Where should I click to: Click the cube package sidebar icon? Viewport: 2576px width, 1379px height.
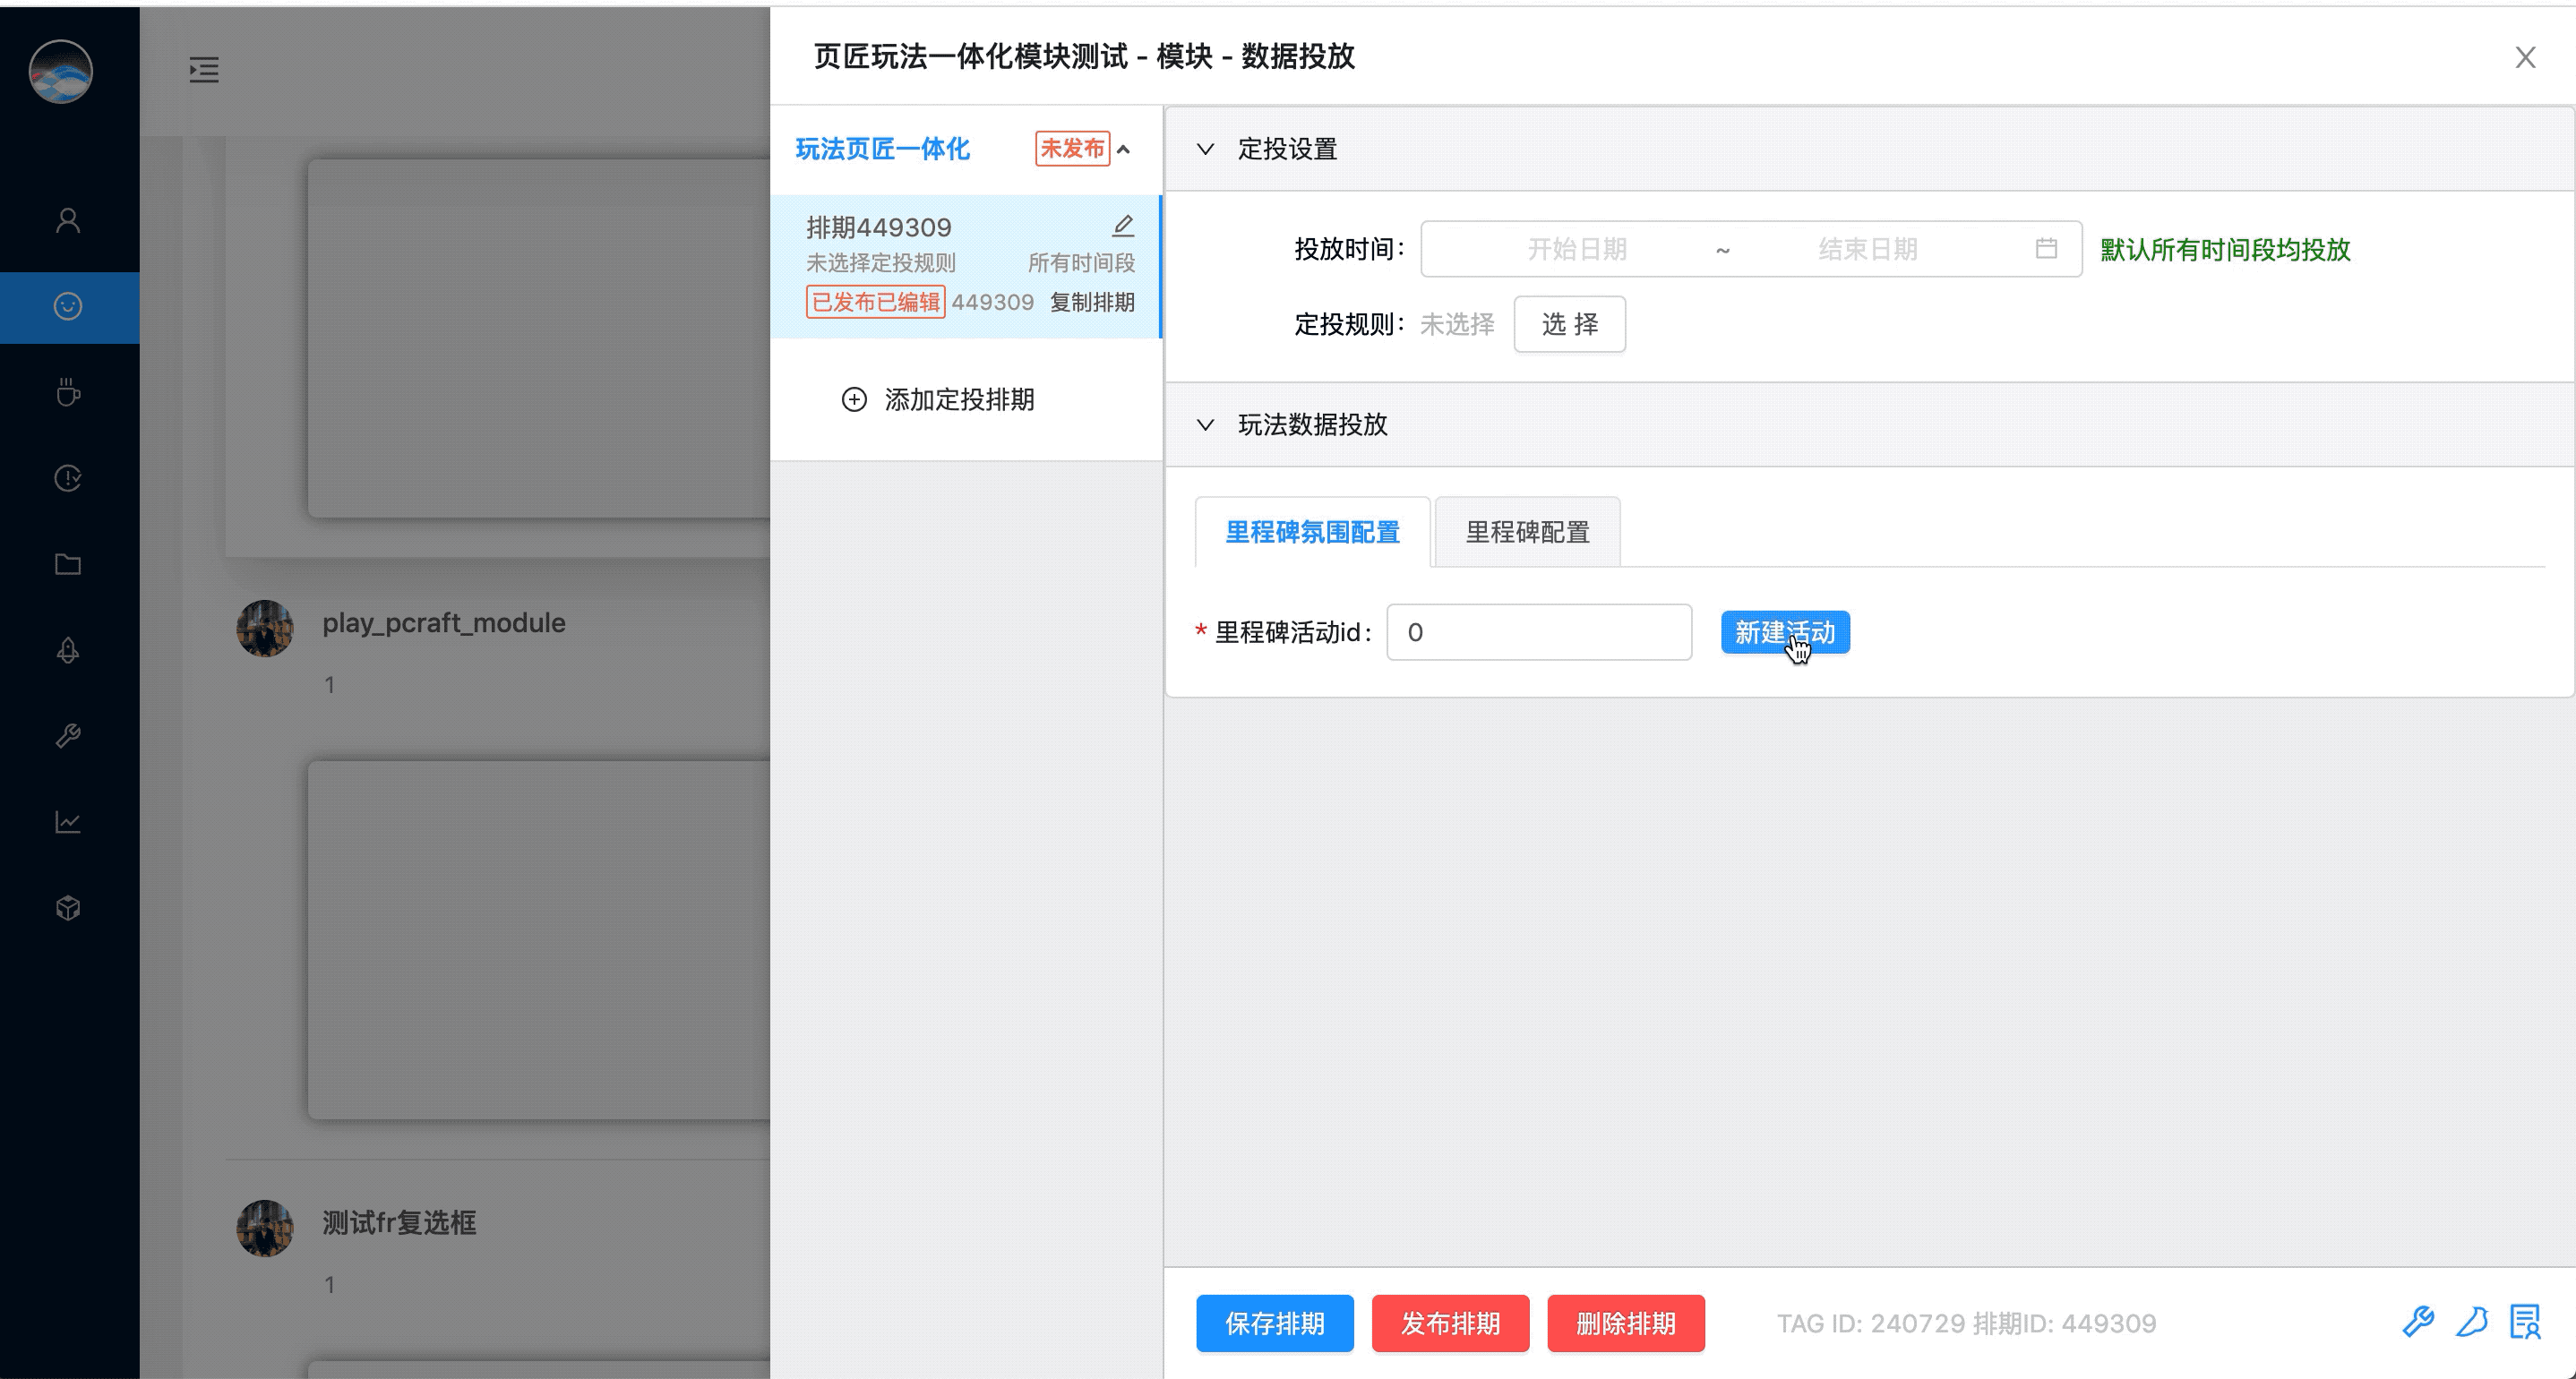click(x=68, y=908)
